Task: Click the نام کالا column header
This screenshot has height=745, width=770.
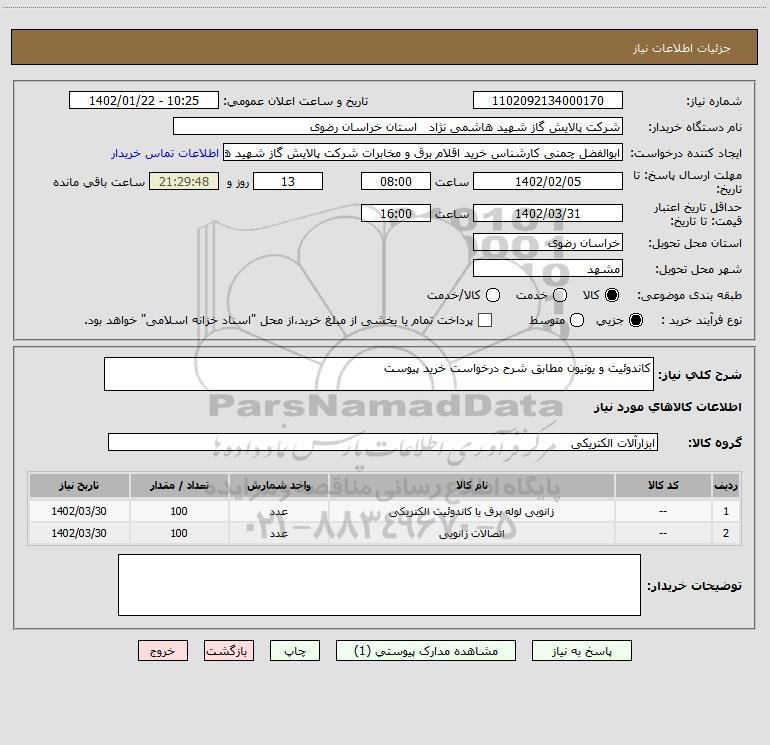Action: pos(471,485)
